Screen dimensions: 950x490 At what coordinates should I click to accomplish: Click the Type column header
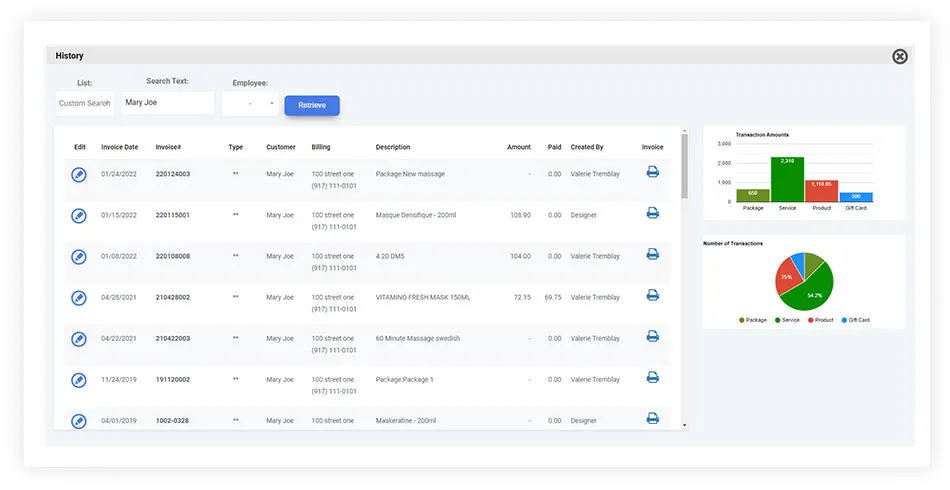pyautogui.click(x=236, y=147)
